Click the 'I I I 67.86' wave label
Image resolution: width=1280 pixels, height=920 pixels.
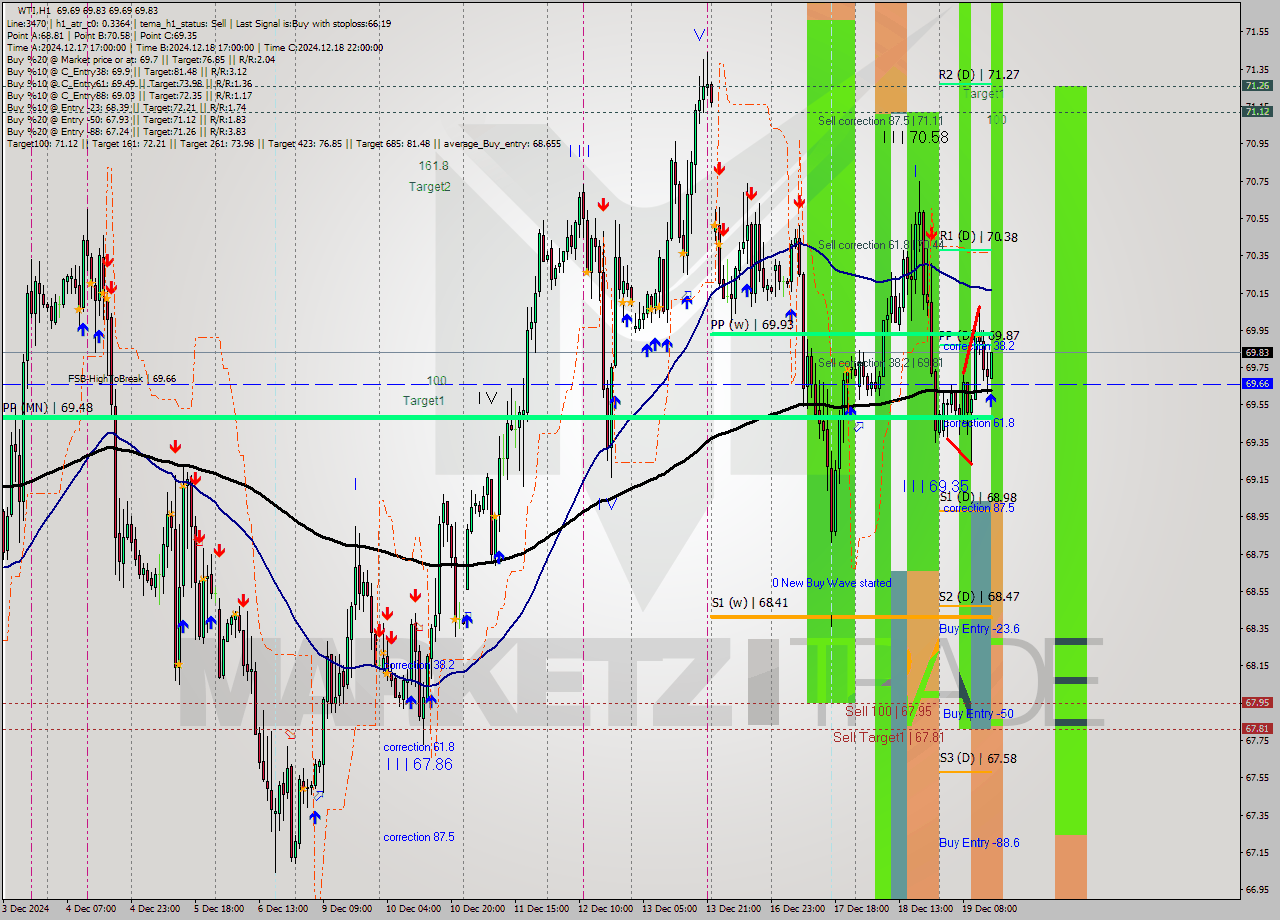pyautogui.click(x=418, y=764)
